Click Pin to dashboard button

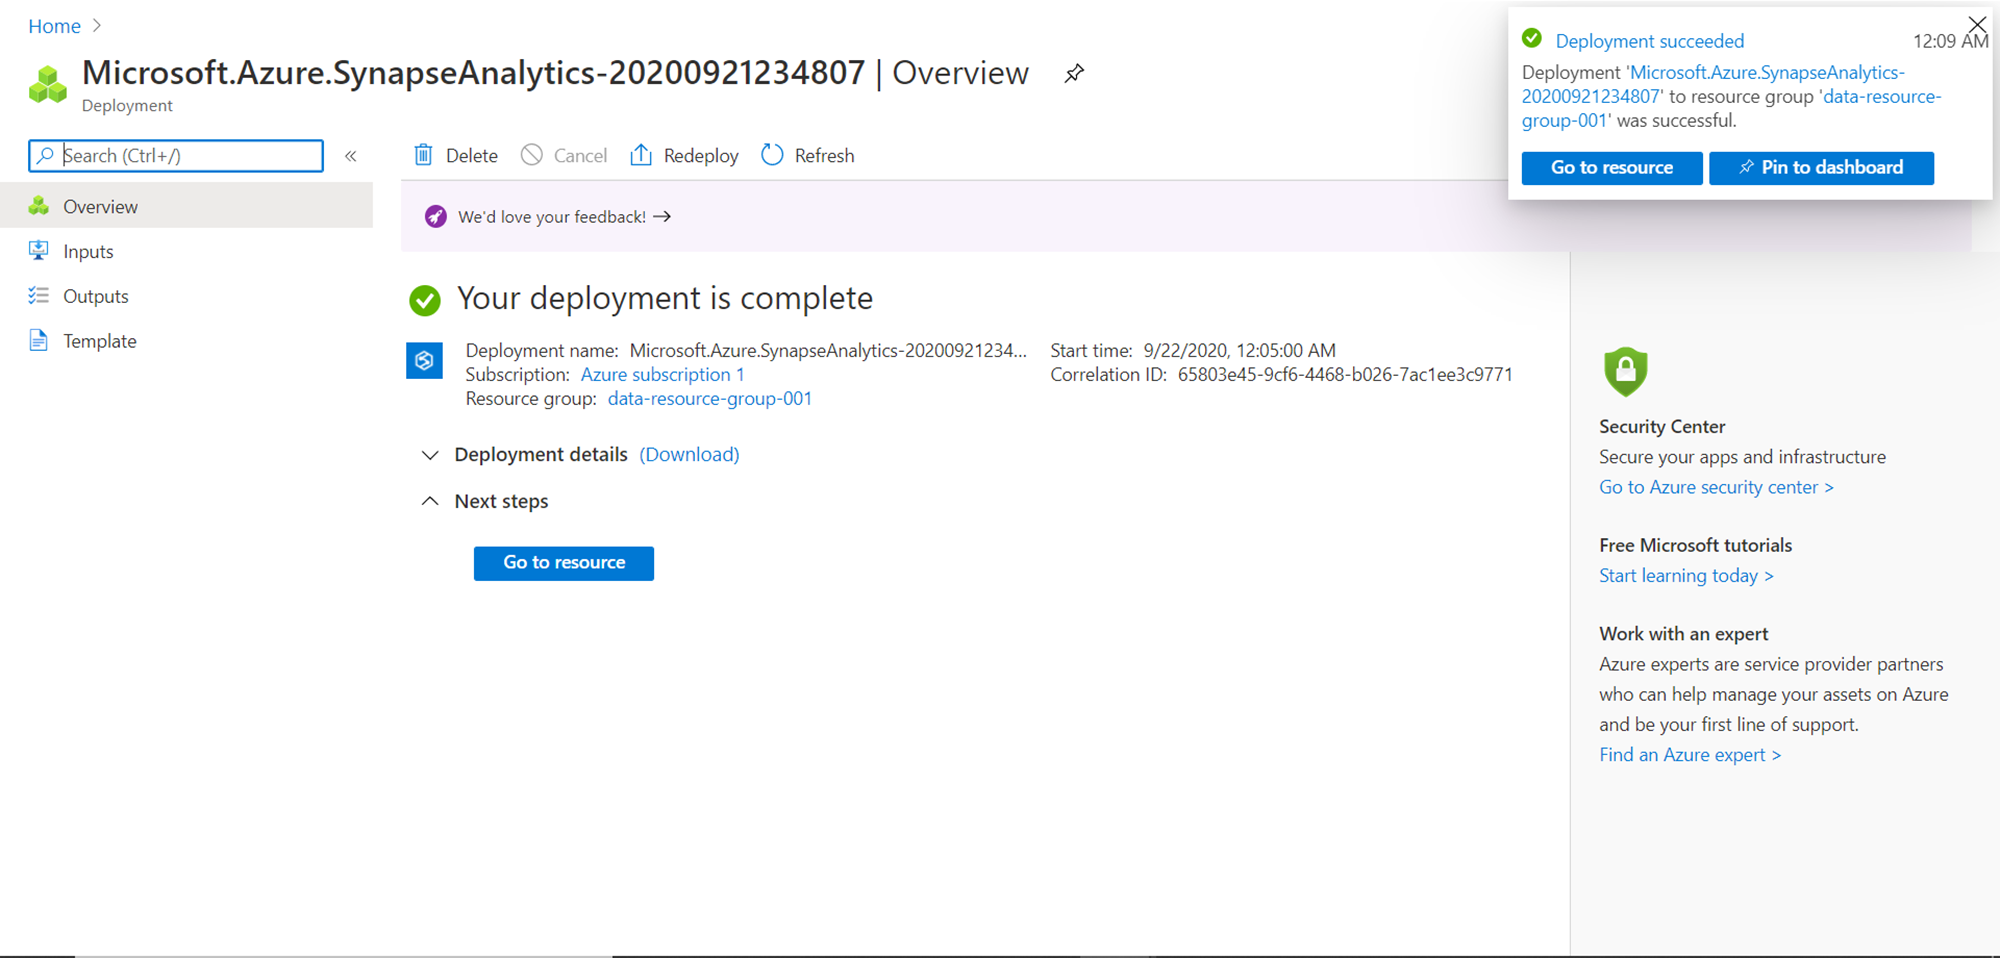coord(1821,168)
